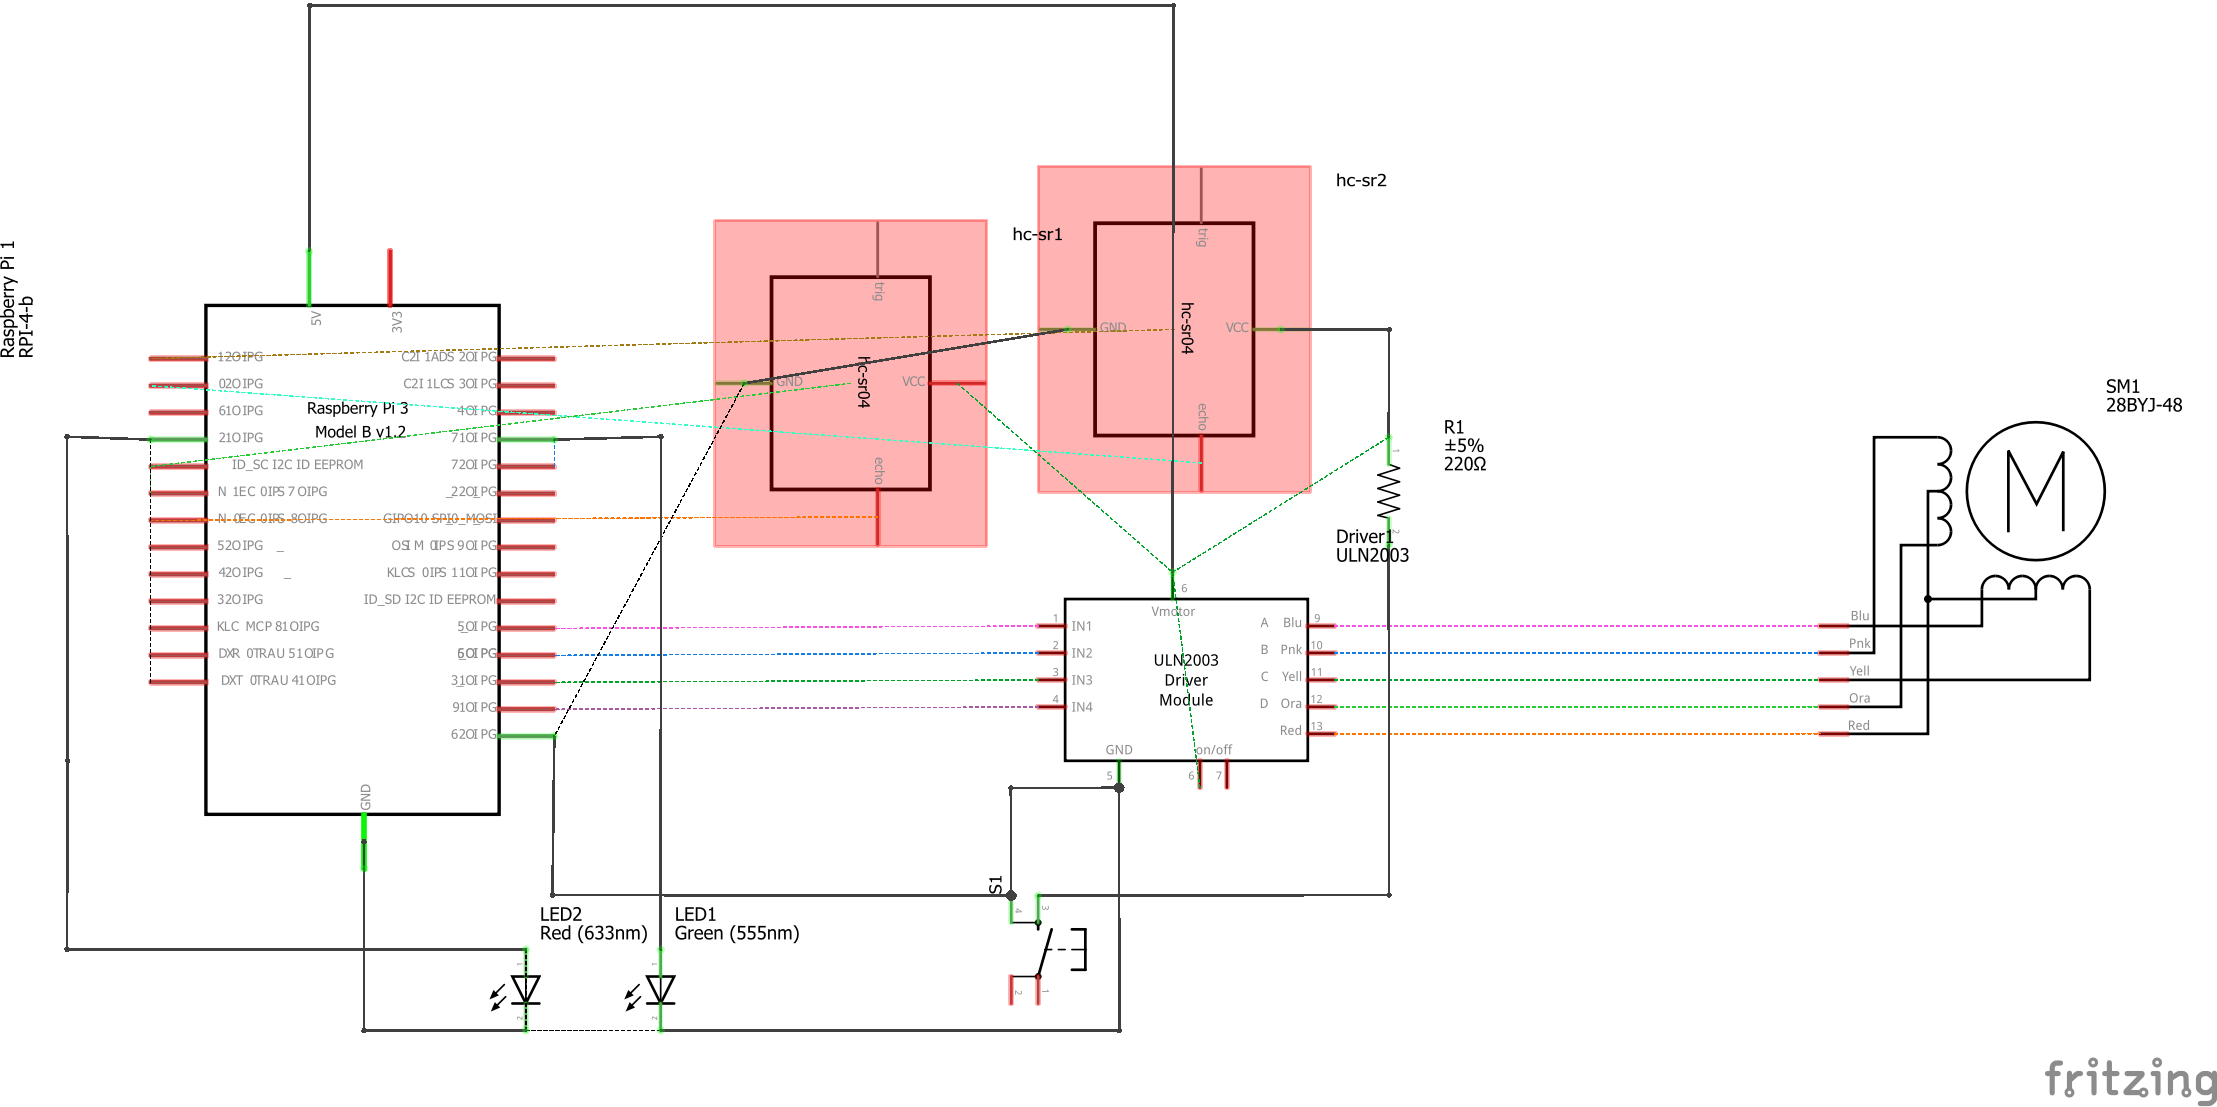Click the hc-sr1 echo pin
2217x1107 pixels.
coord(878,517)
